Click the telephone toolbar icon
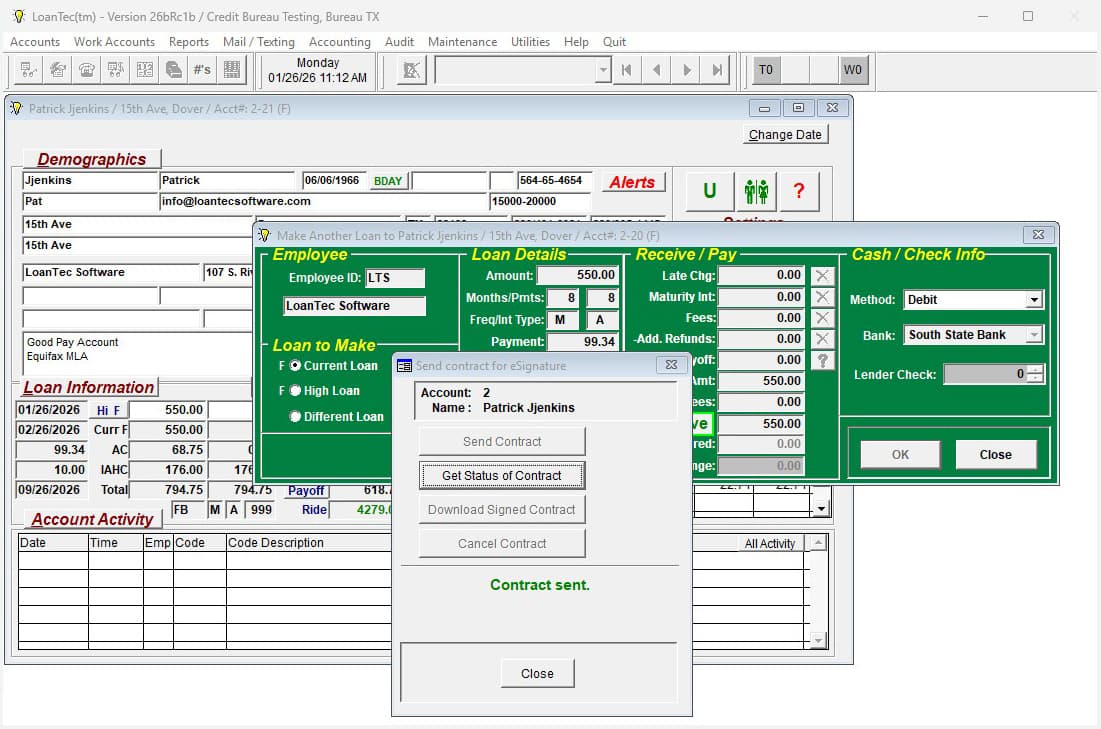1101x729 pixels. point(87,70)
